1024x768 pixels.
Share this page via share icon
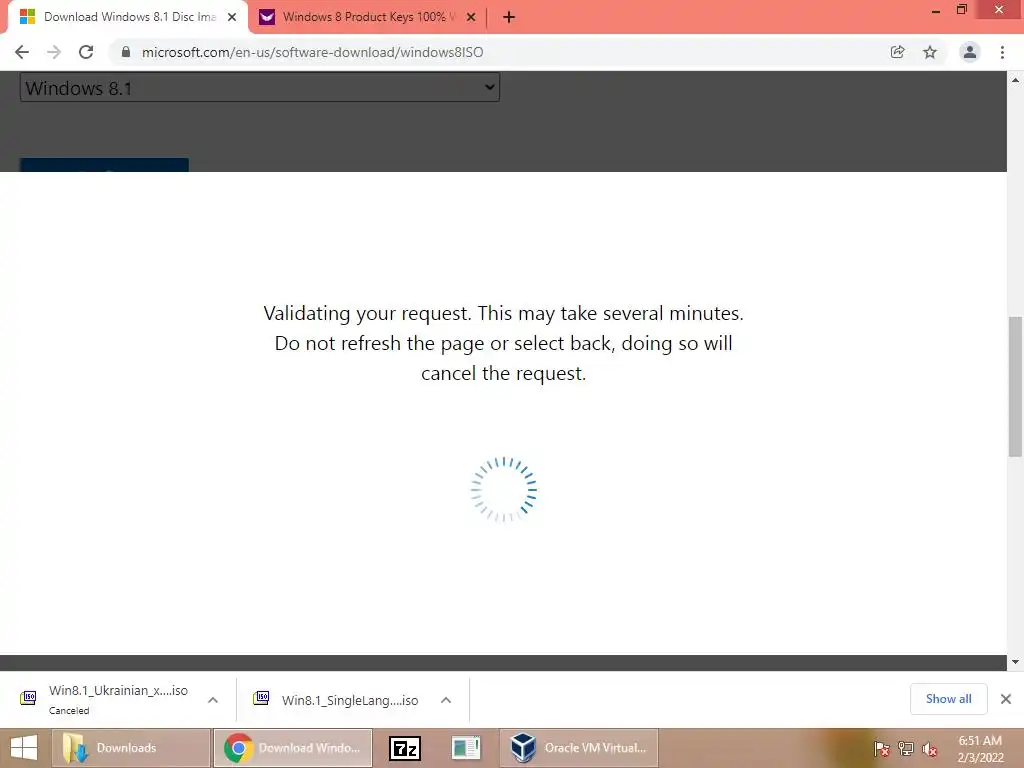point(897,52)
